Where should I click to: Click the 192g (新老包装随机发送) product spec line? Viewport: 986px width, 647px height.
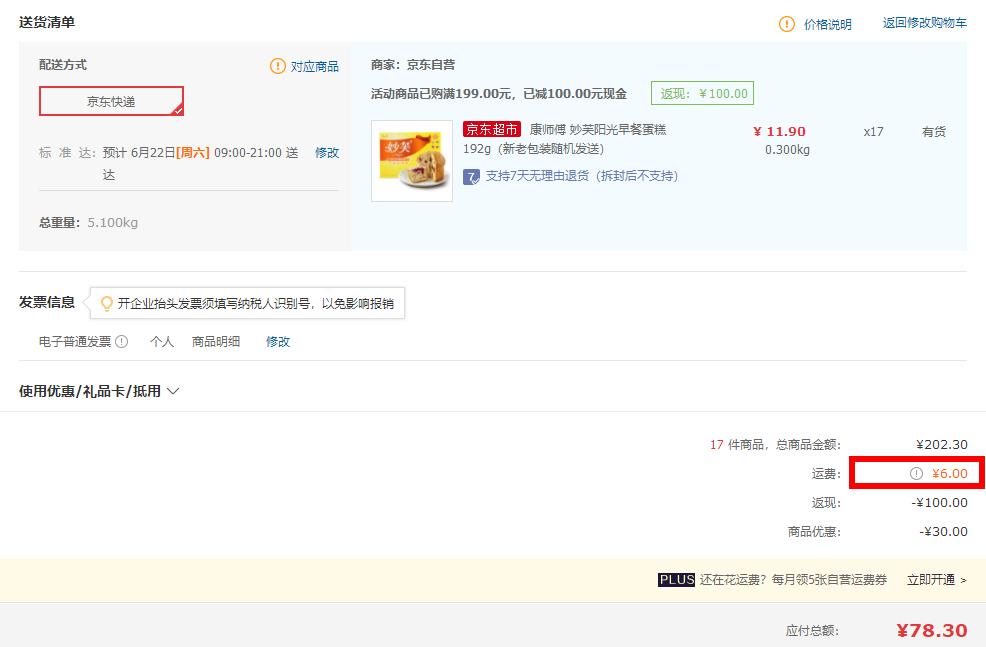tap(533, 149)
